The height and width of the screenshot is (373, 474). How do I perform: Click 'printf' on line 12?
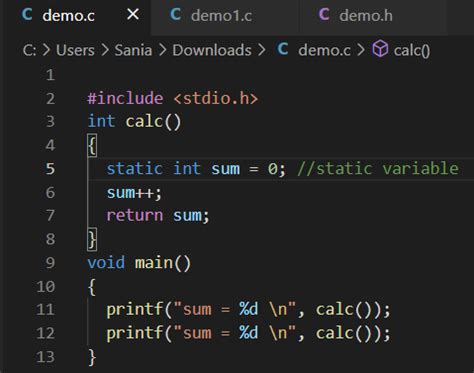tap(135, 333)
